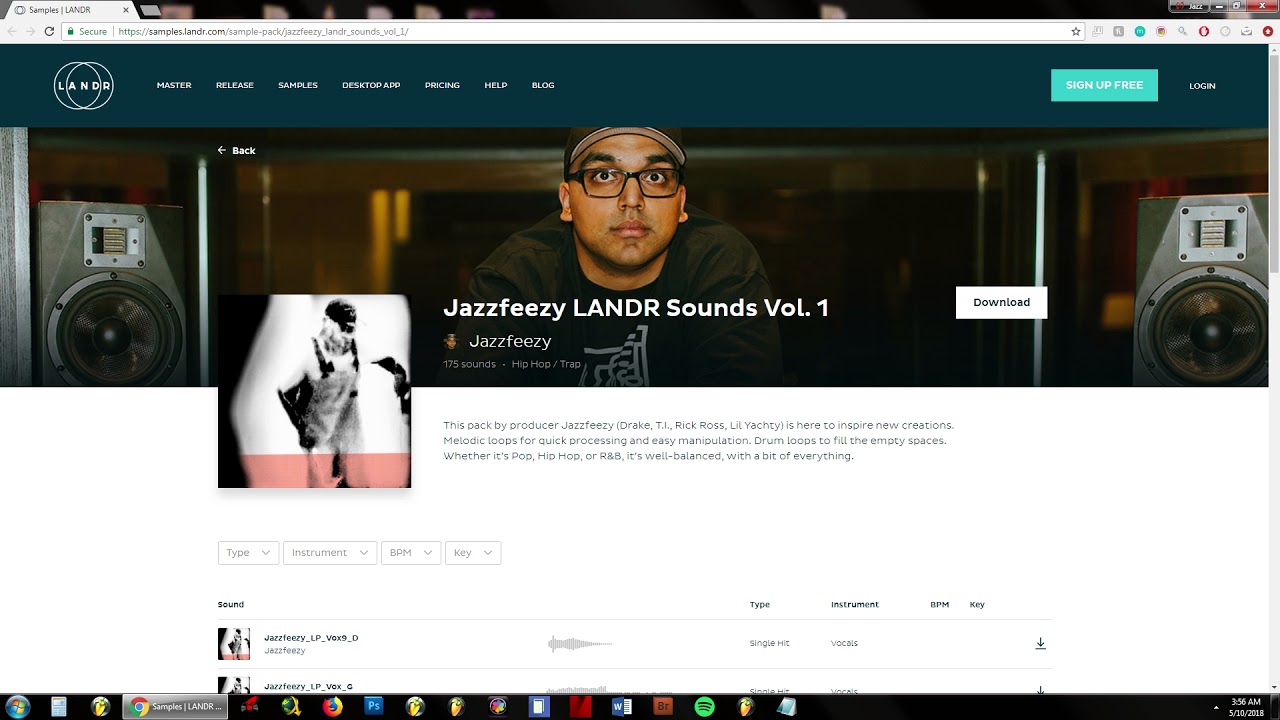The width and height of the screenshot is (1280, 720).
Task: Click the colorful circle taskbar icon
Action: [x=497, y=706]
